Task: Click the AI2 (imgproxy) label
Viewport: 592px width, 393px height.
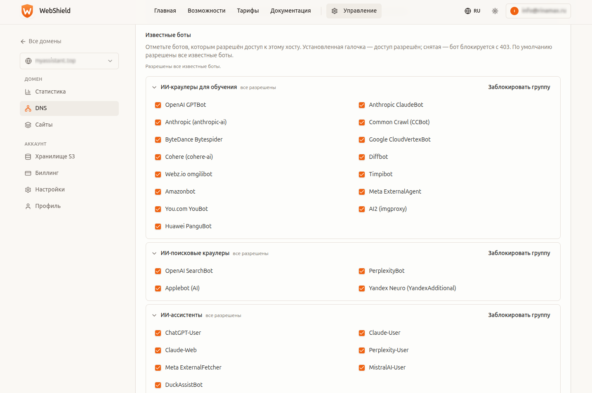Action: tap(388, 209)
